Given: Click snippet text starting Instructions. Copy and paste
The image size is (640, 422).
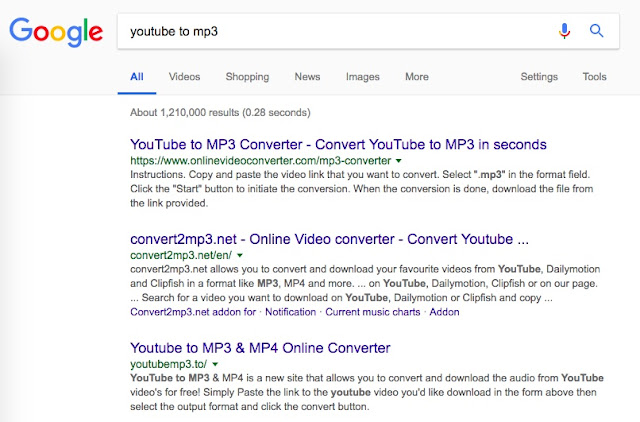Looking at the screenshot, I should pos(362,189).
